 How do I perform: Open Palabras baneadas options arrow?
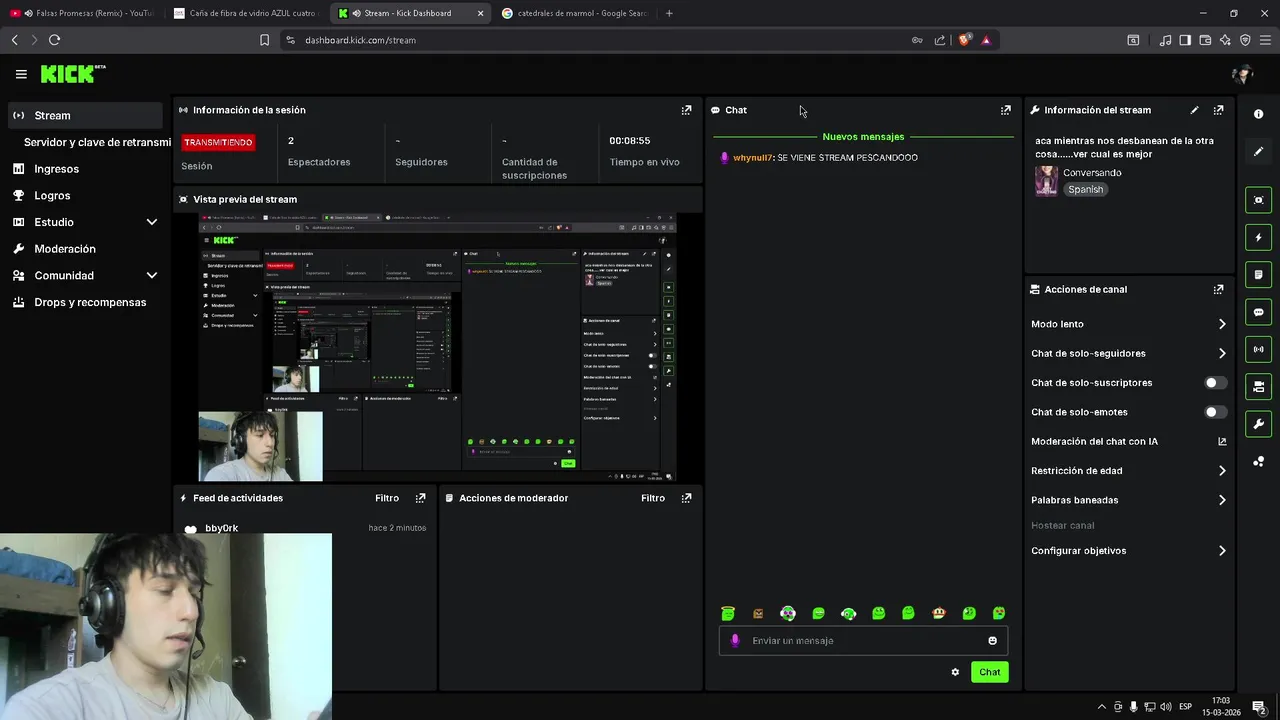(x=1222, y=500)
